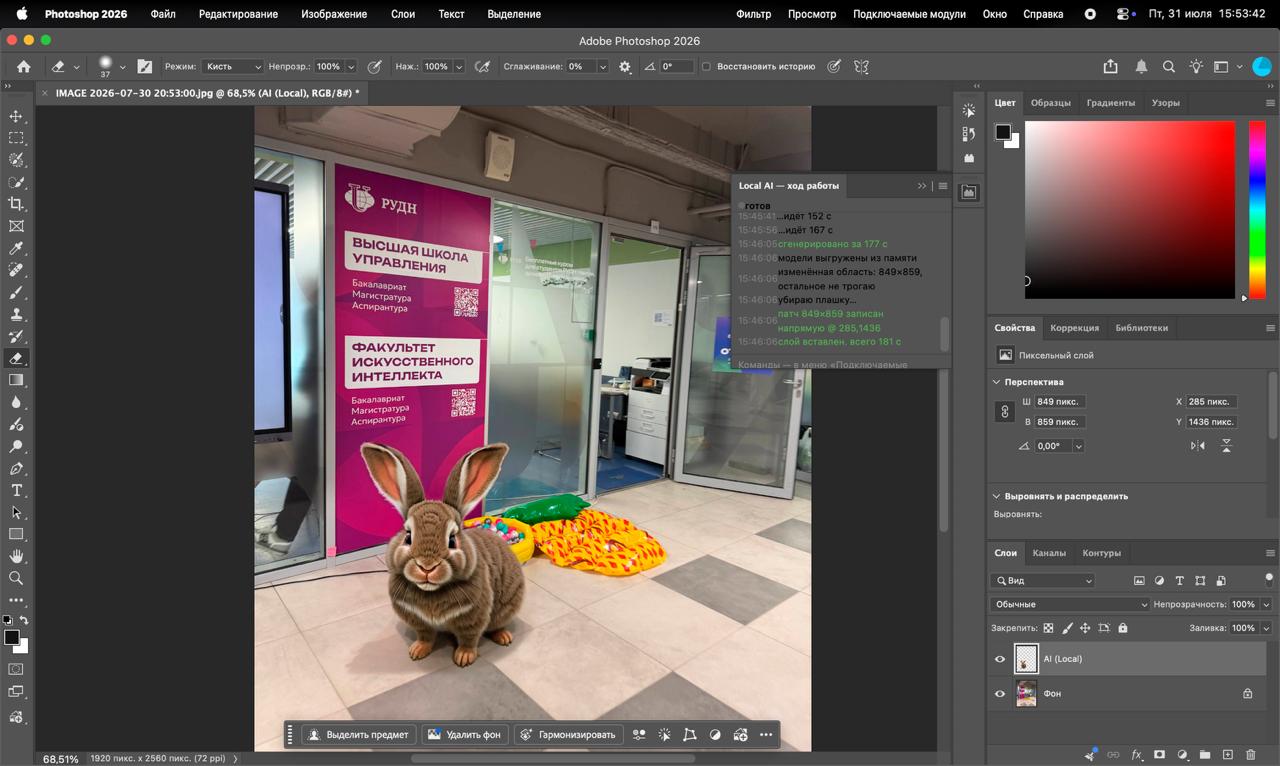
Task: Select the Rectangle shape tool
Action: 16,534
